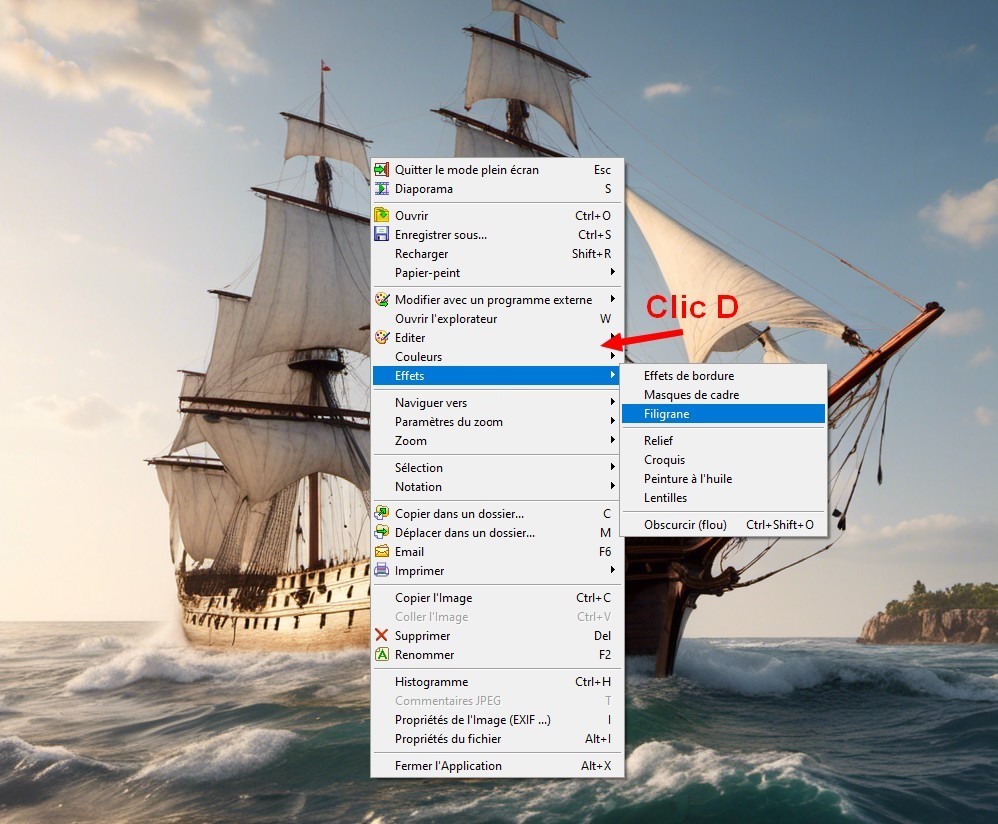Expand the Zoom submenu arrow
The image size is (998, 824).
[x=612, y=440]
